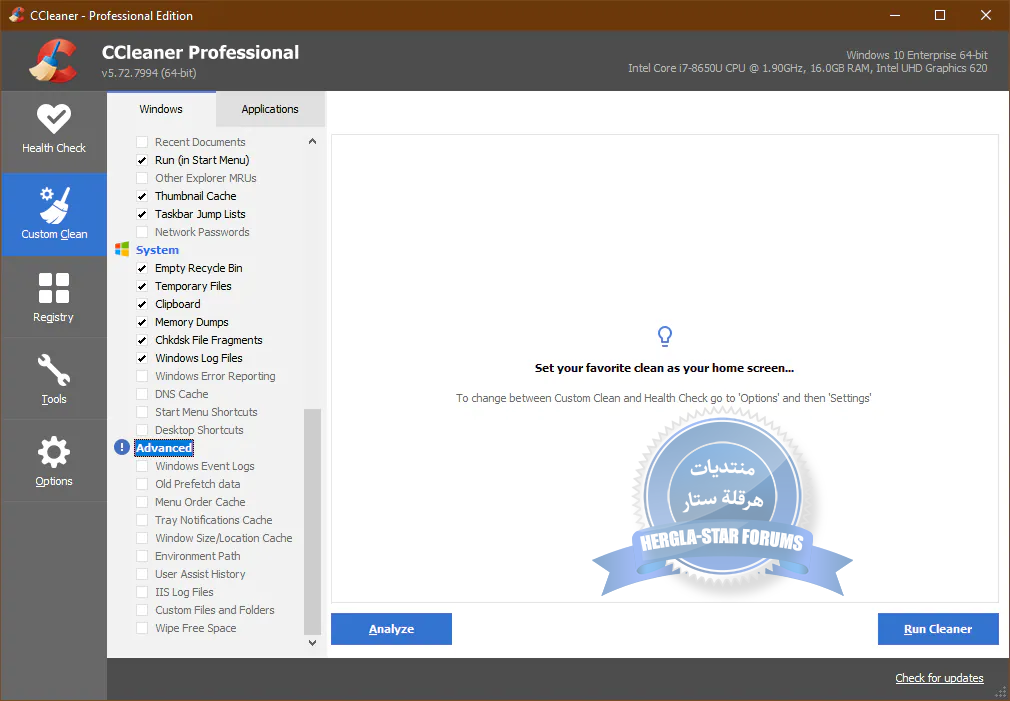Open the Registry cleaner section

click(53, 297)
